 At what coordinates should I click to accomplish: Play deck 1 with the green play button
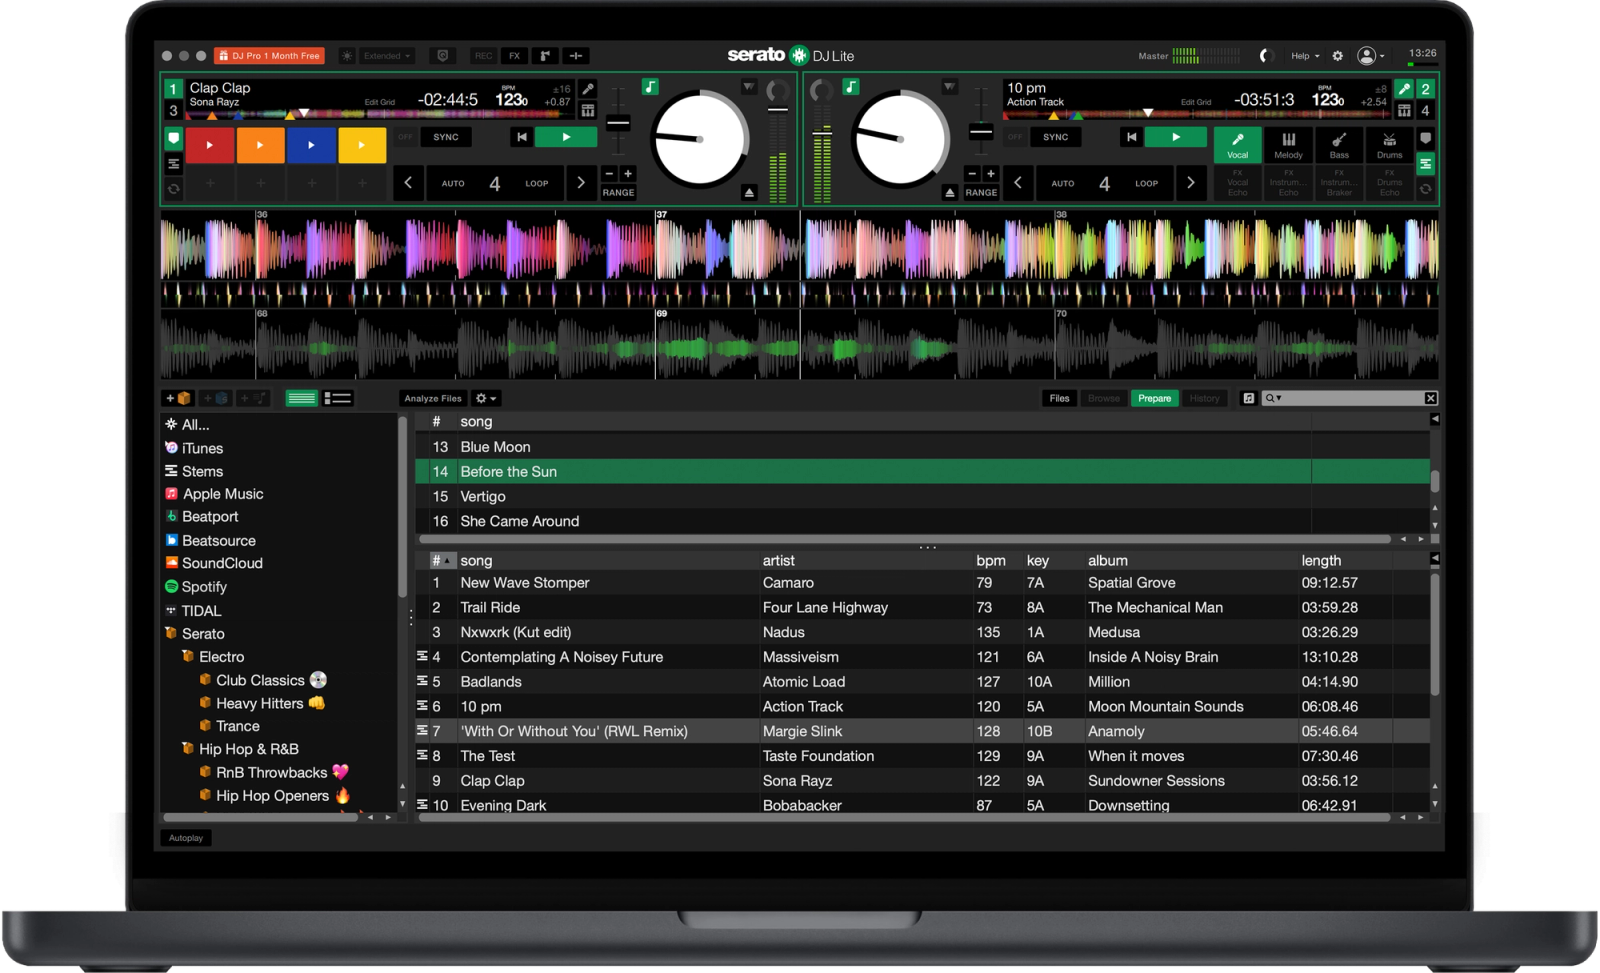[566, 137]
